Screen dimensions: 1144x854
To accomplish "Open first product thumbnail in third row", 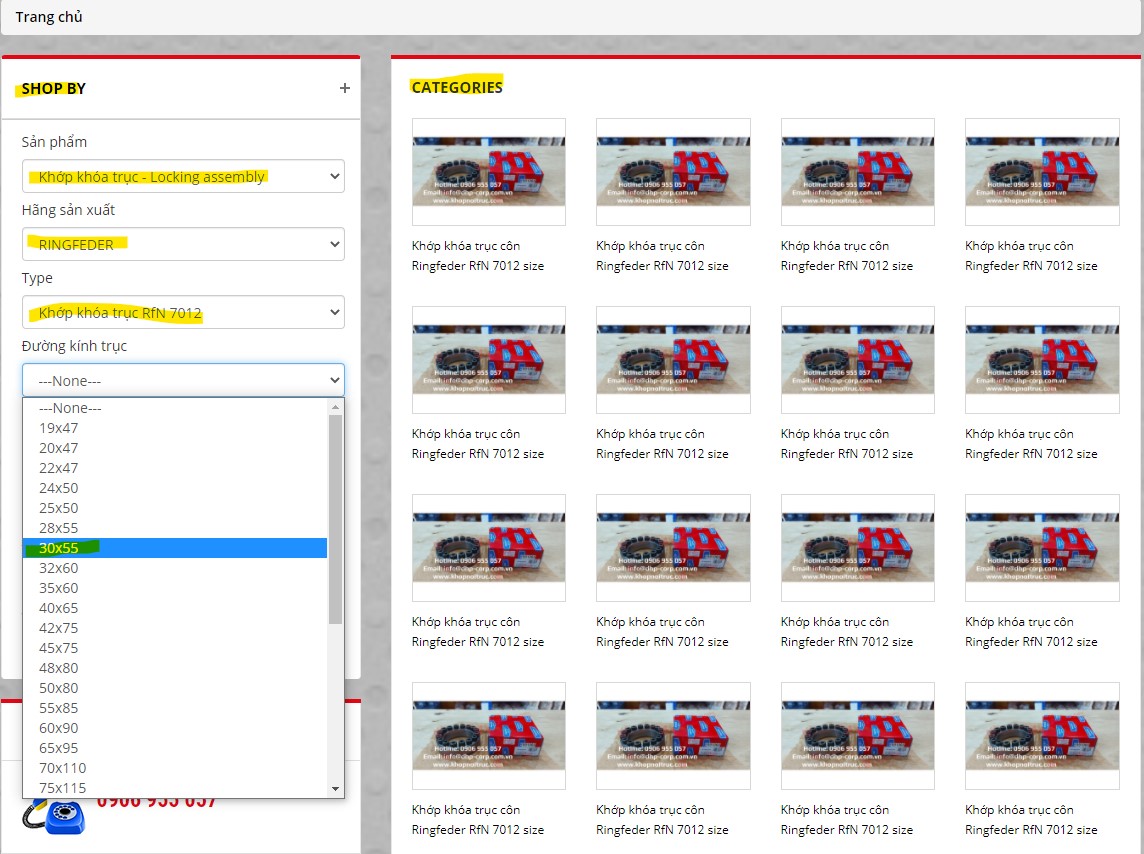I will (x=489, y=548).
